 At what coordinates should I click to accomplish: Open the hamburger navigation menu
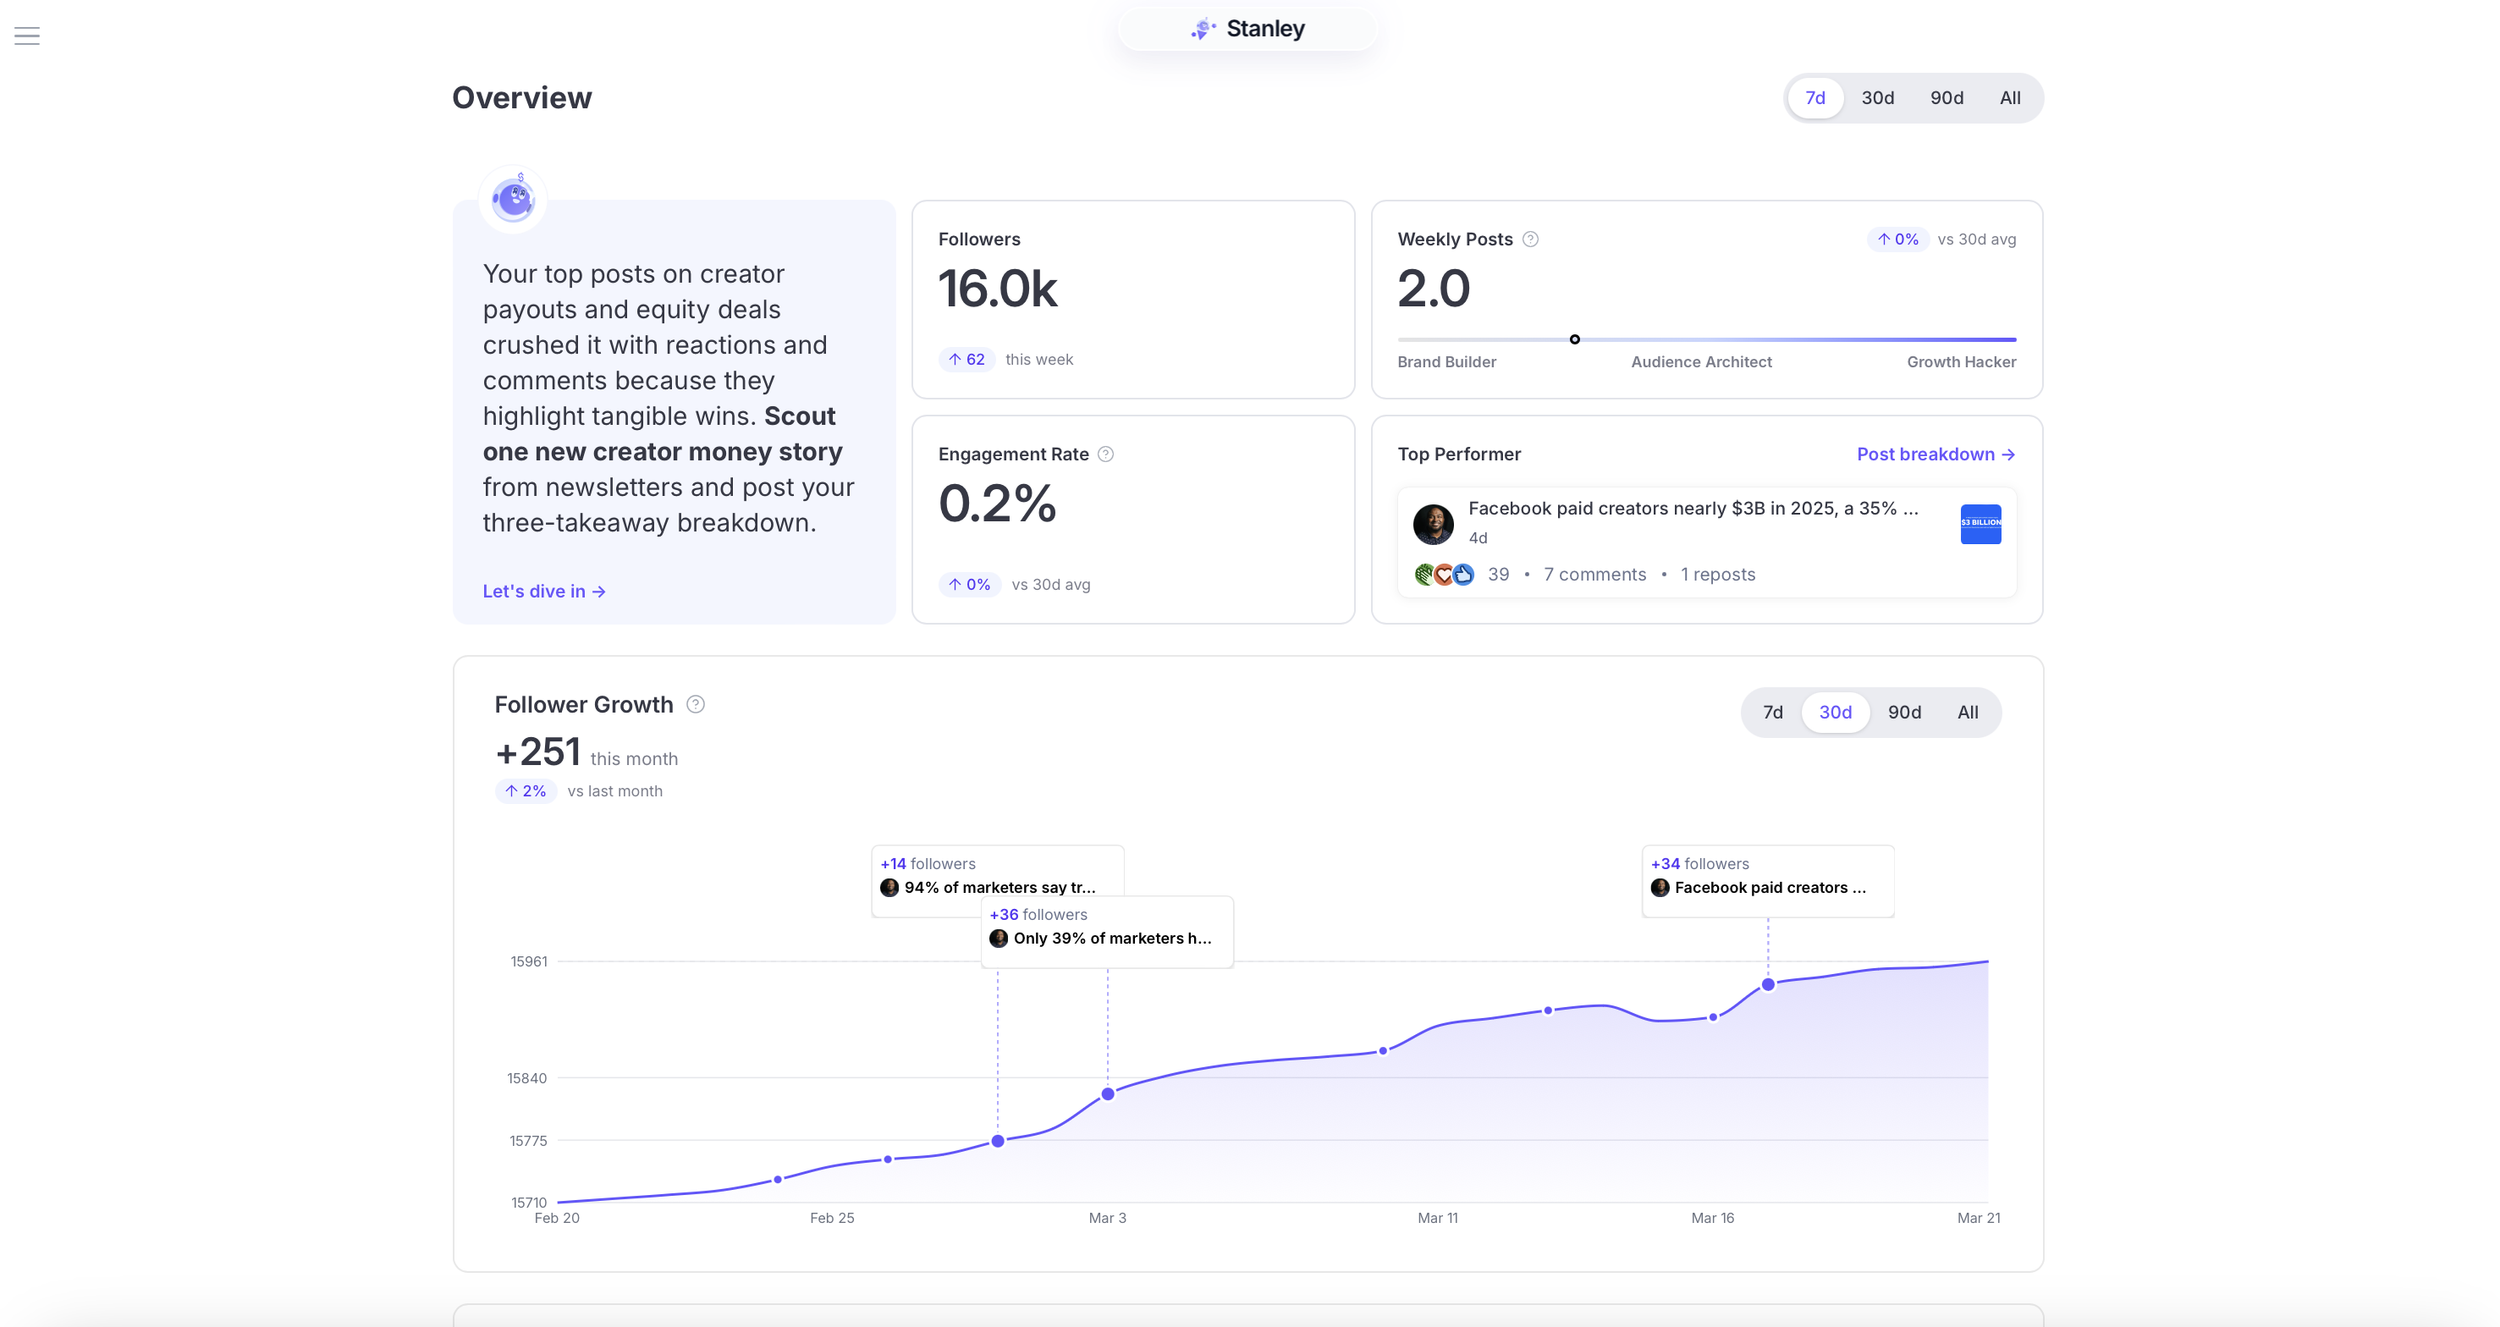(27, 35)
